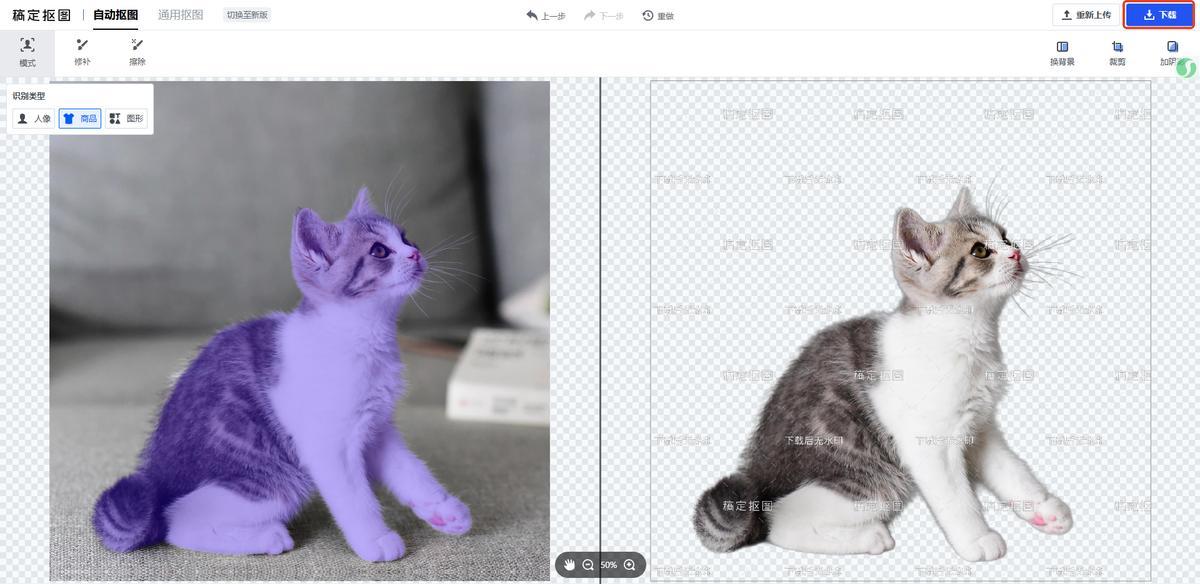Reset edits with 重做 button

[x=658, y=16]
